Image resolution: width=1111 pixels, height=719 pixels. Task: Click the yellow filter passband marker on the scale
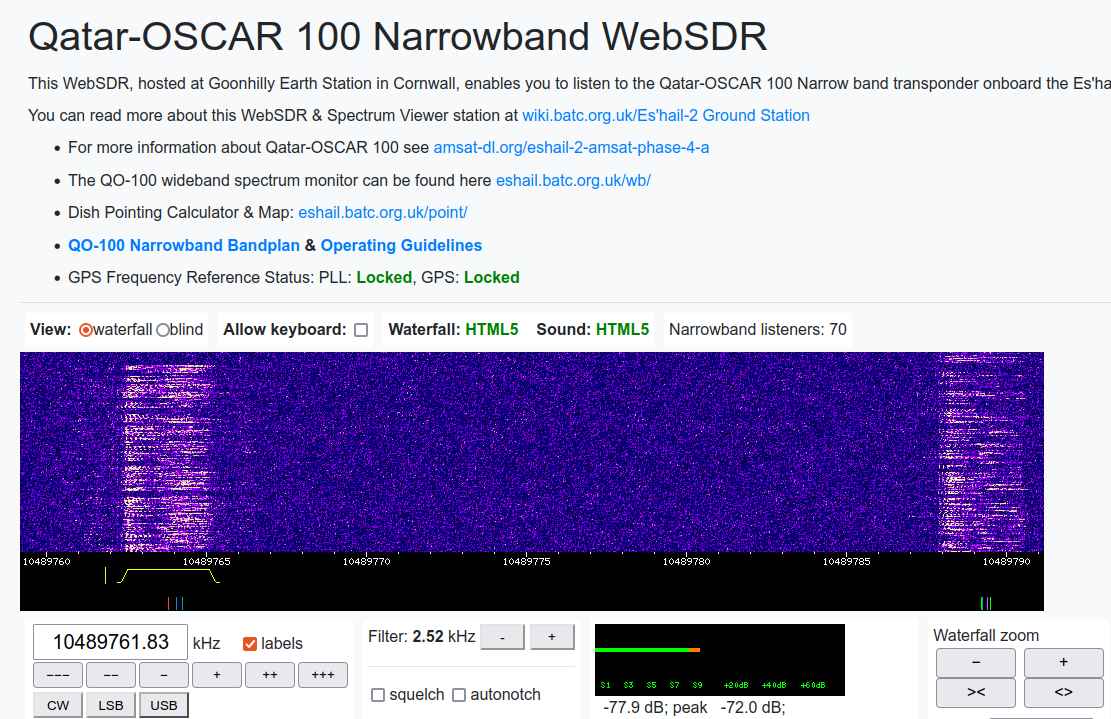point(169,575)
